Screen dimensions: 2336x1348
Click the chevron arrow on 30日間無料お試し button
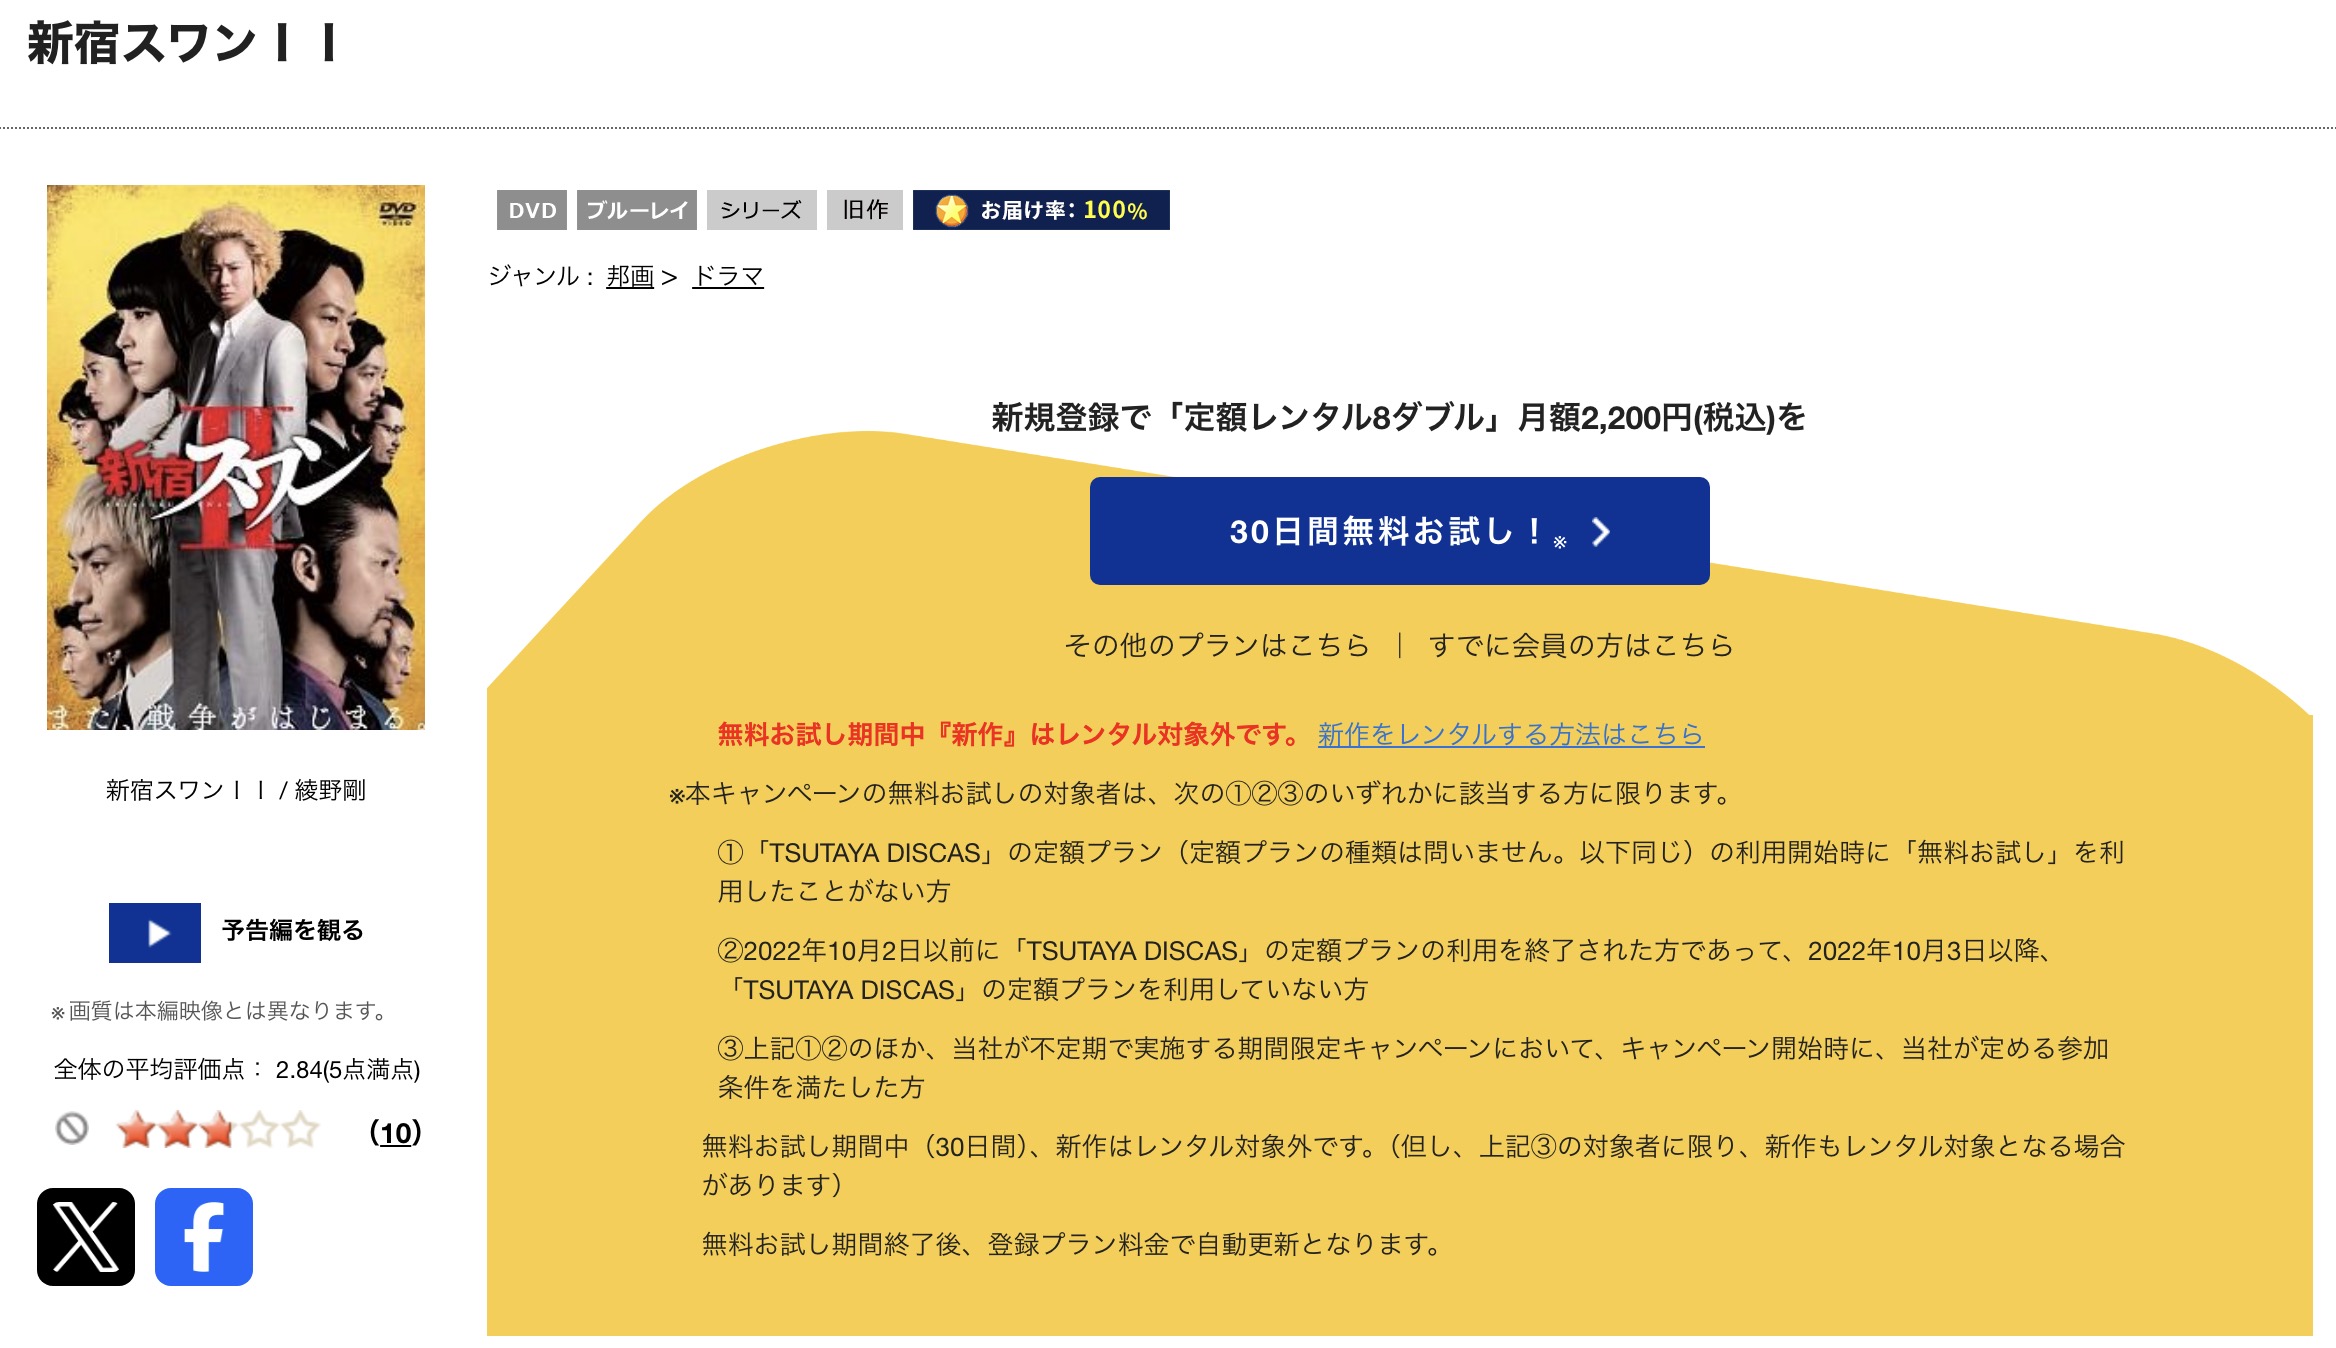pyautogui.click(x=1600, y=532)
